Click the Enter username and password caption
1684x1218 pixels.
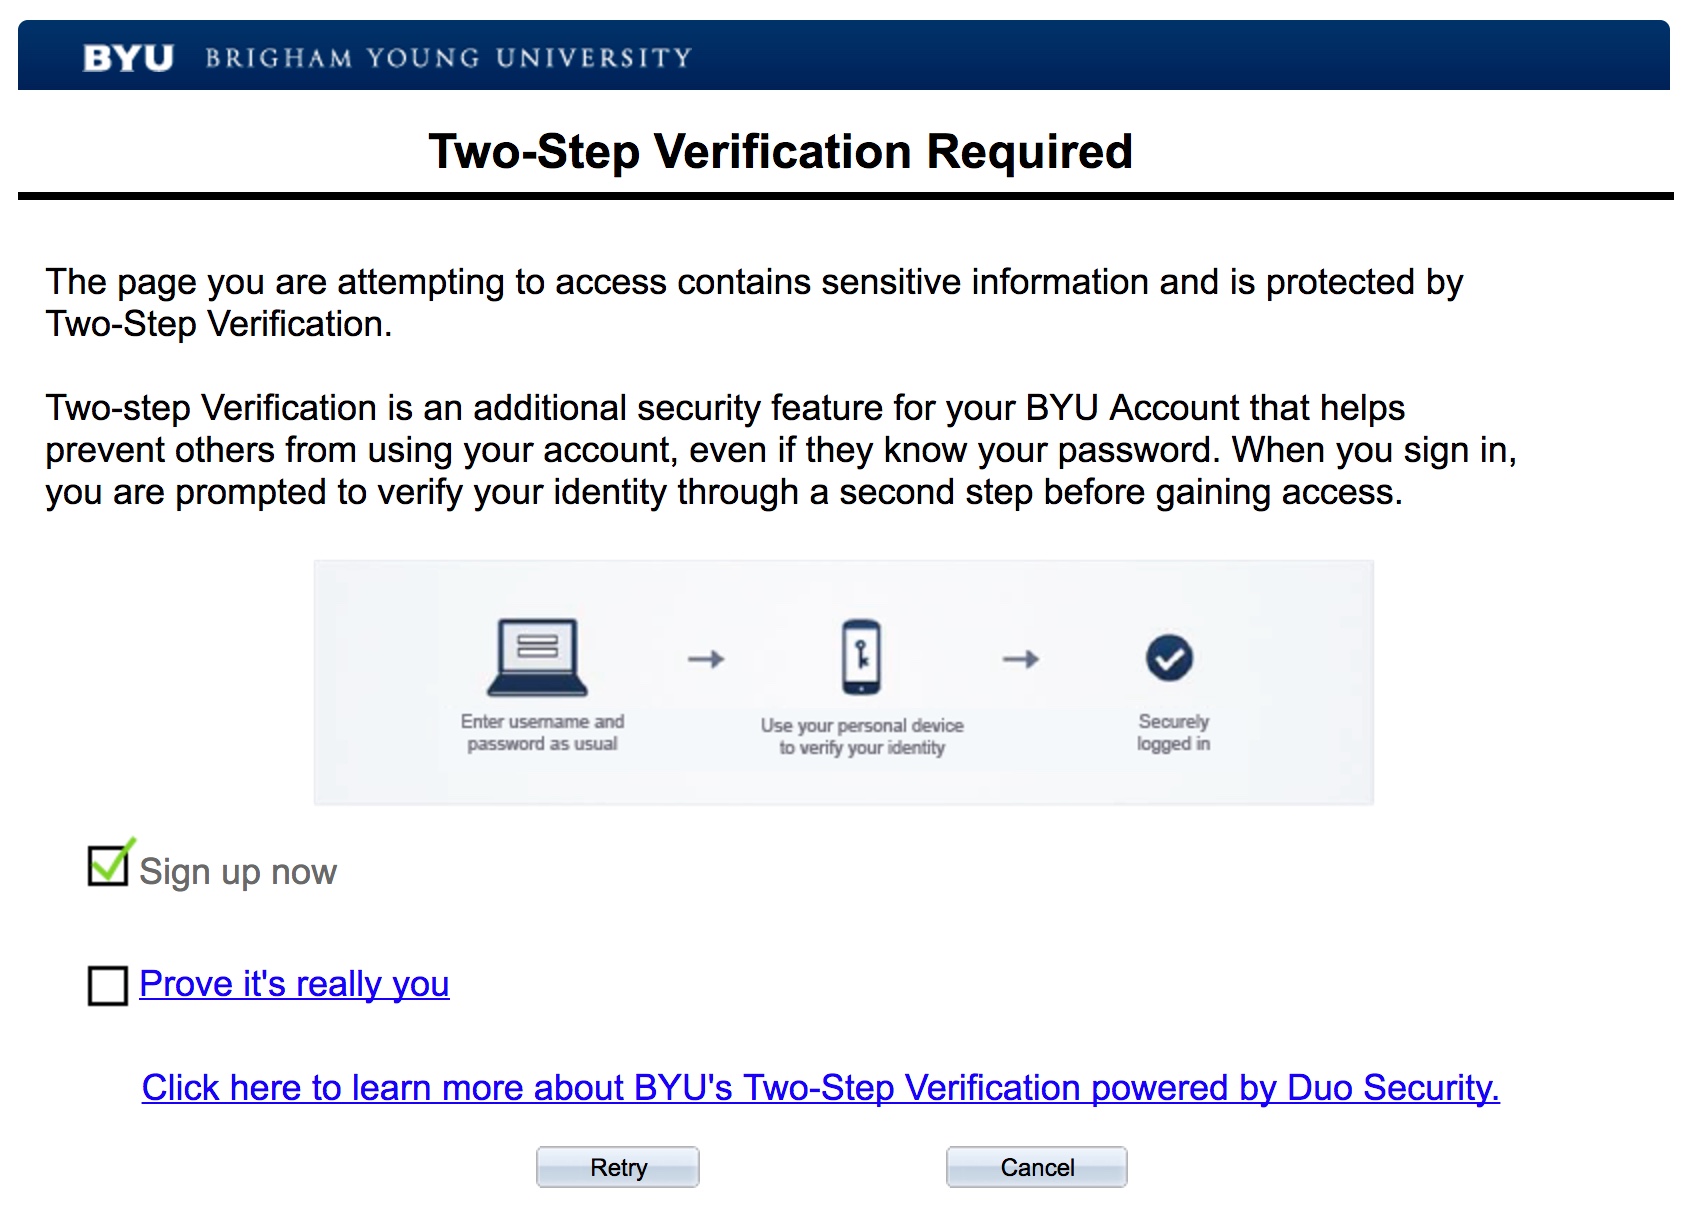point(542,732)
